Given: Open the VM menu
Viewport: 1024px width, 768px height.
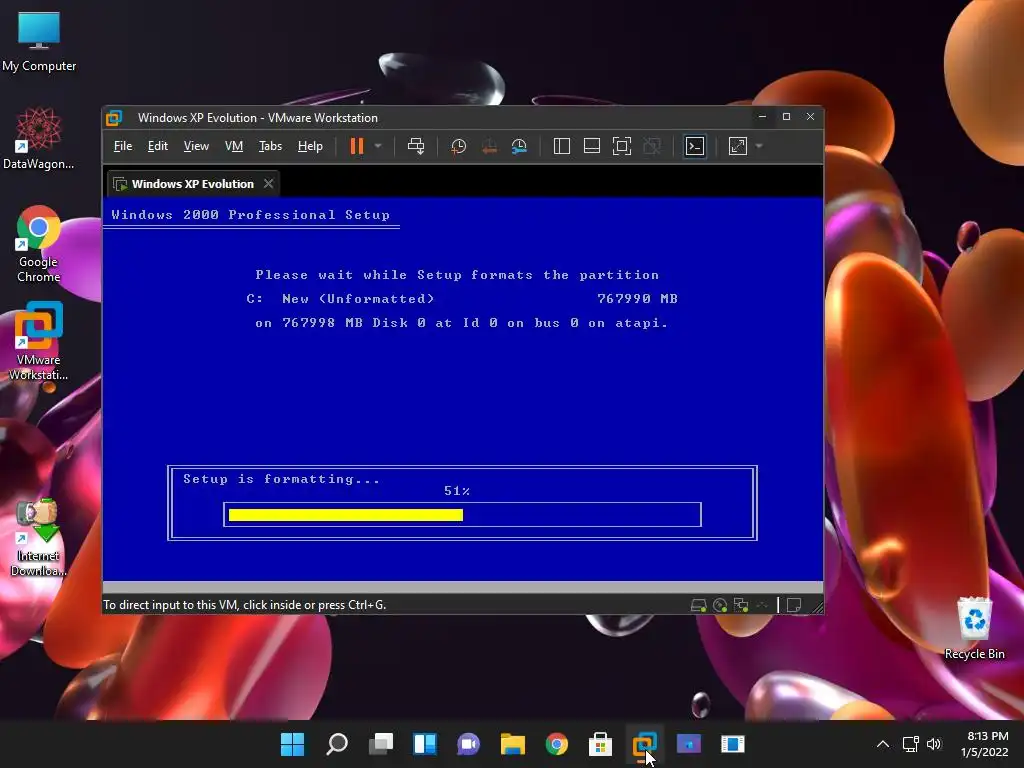Looking at the screenshot, I should pyautogui.click(x=234, y=146).
